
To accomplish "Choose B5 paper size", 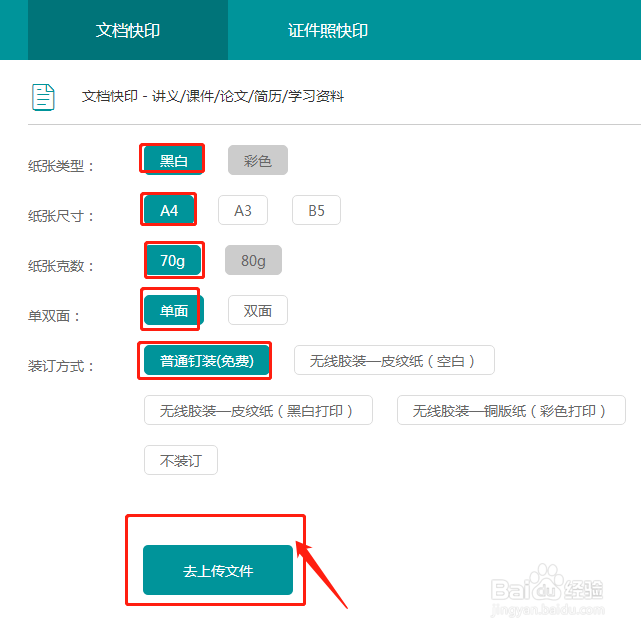I will [316, 210].
